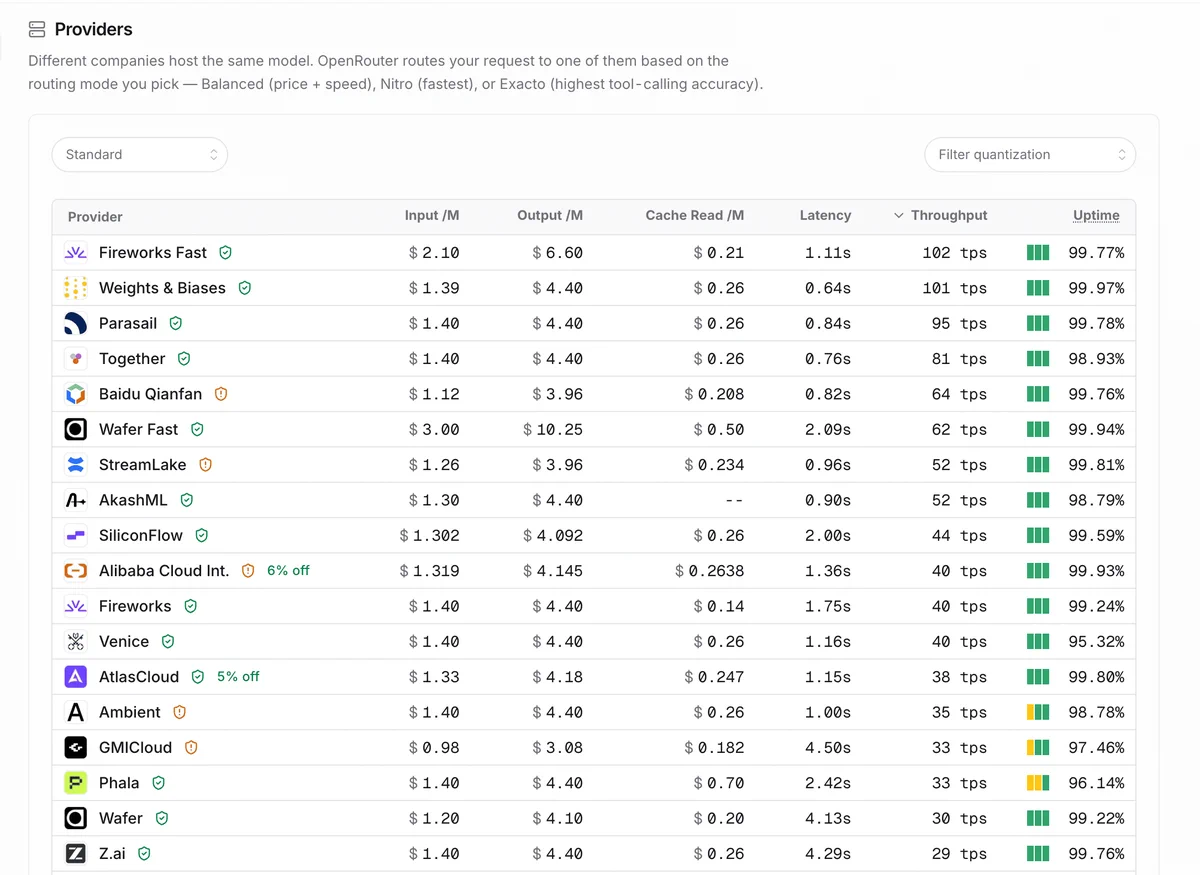Click the green shield beside Weights & Biases

coord(245,288)
